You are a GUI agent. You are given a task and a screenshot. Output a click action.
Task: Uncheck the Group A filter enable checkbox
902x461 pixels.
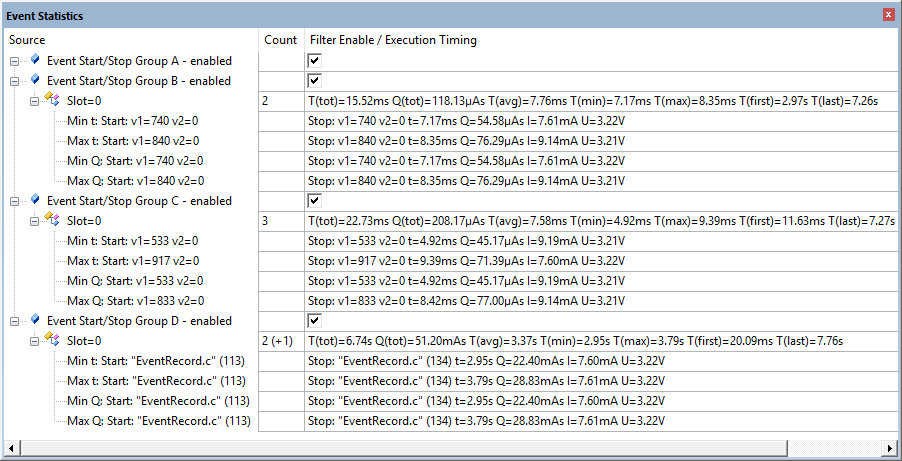315,60
